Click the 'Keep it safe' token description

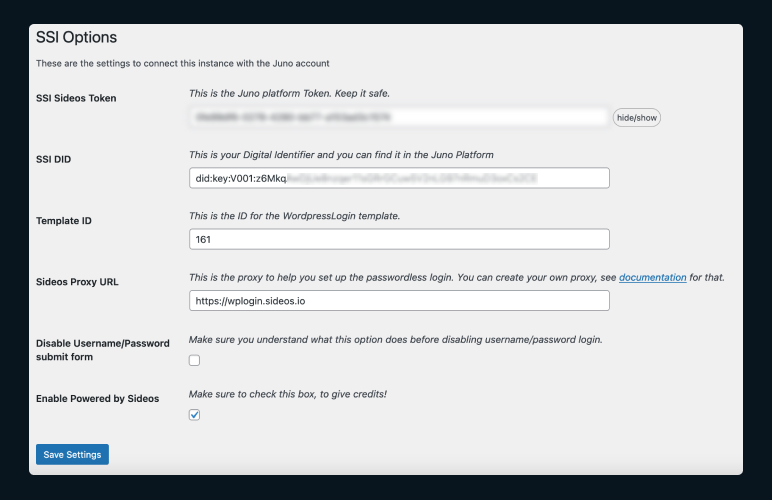(x=289, y=94)
